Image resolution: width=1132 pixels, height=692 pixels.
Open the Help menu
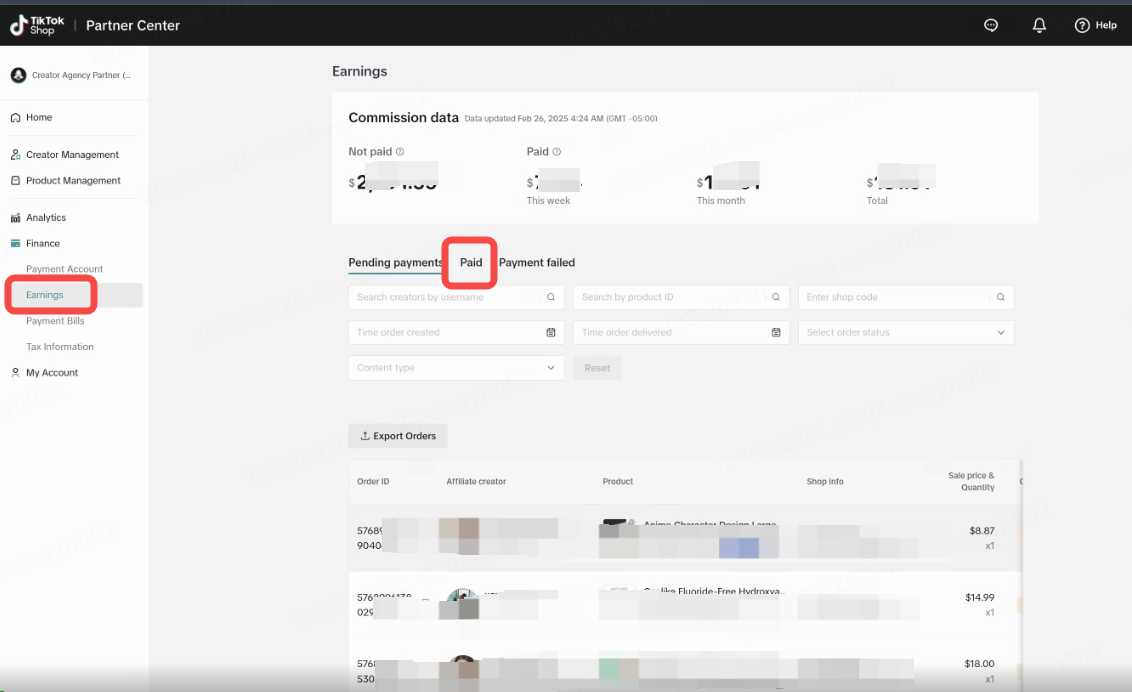pyautogui.click(x=1095, y=25)
